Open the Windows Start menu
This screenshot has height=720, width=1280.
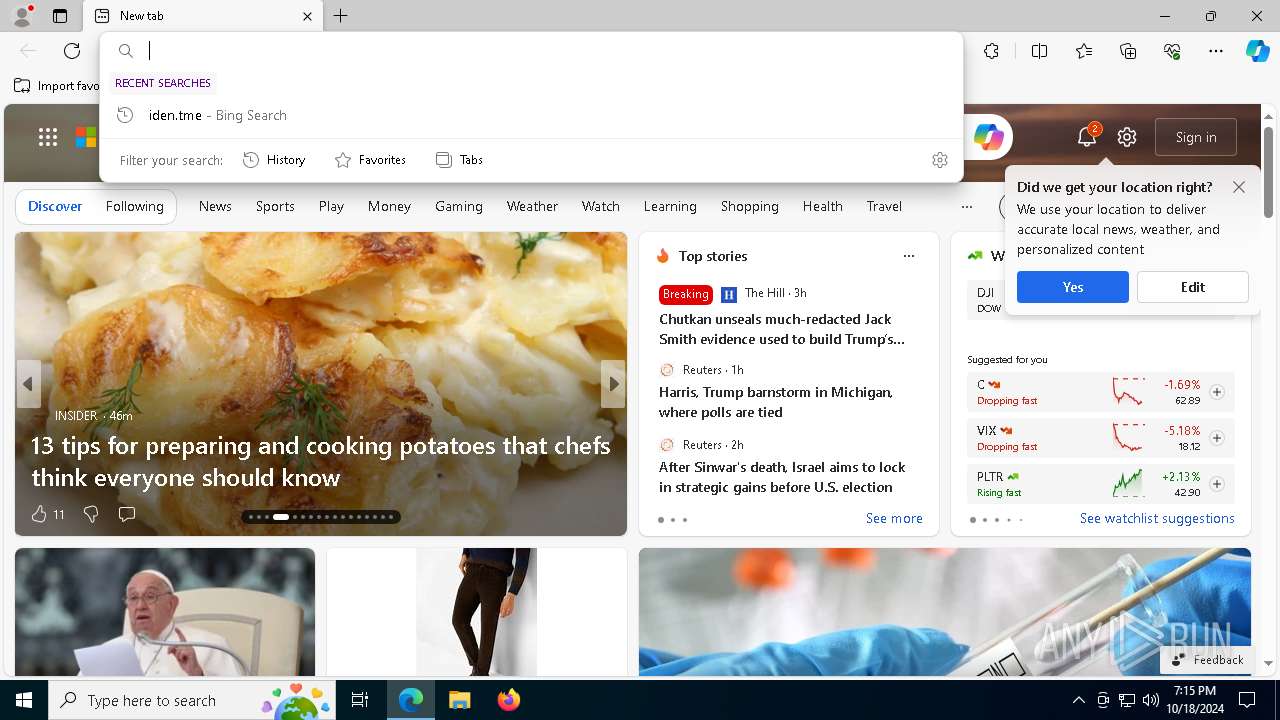[x=24, y=700]
